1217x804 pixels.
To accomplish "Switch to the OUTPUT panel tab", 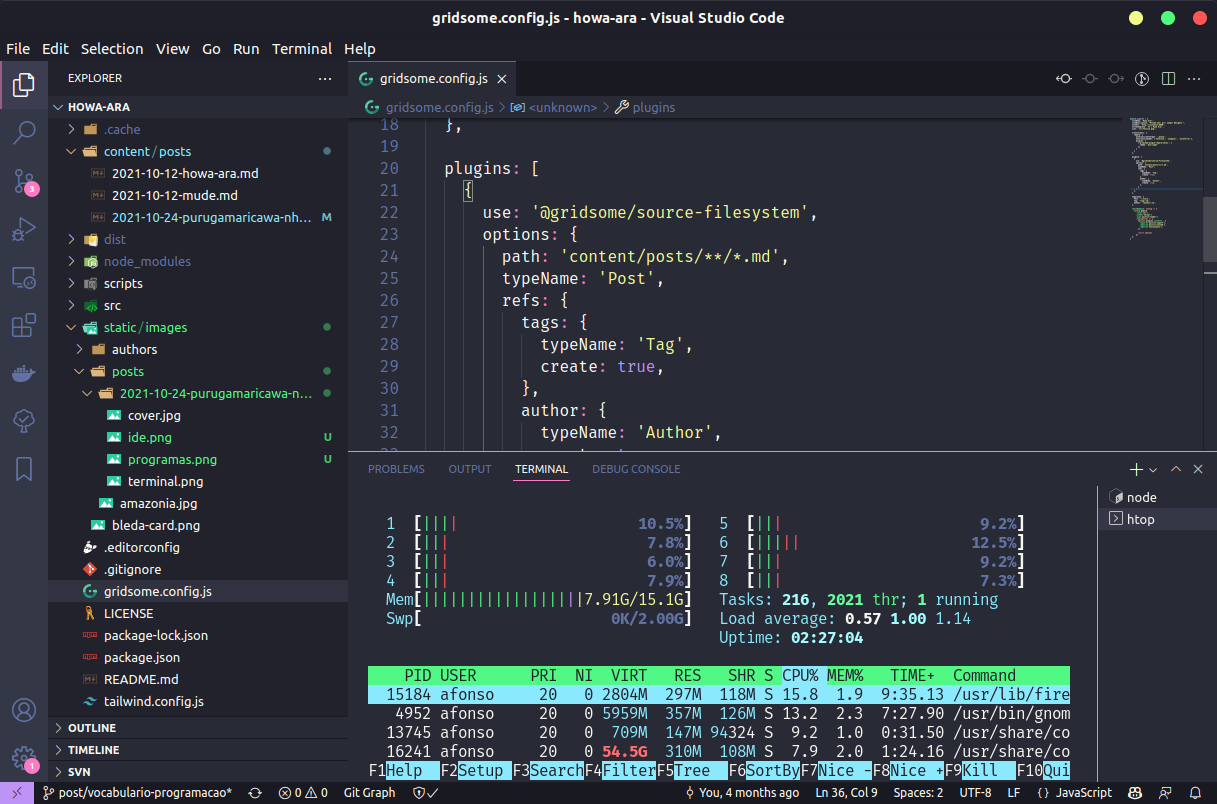I will 470,469.
